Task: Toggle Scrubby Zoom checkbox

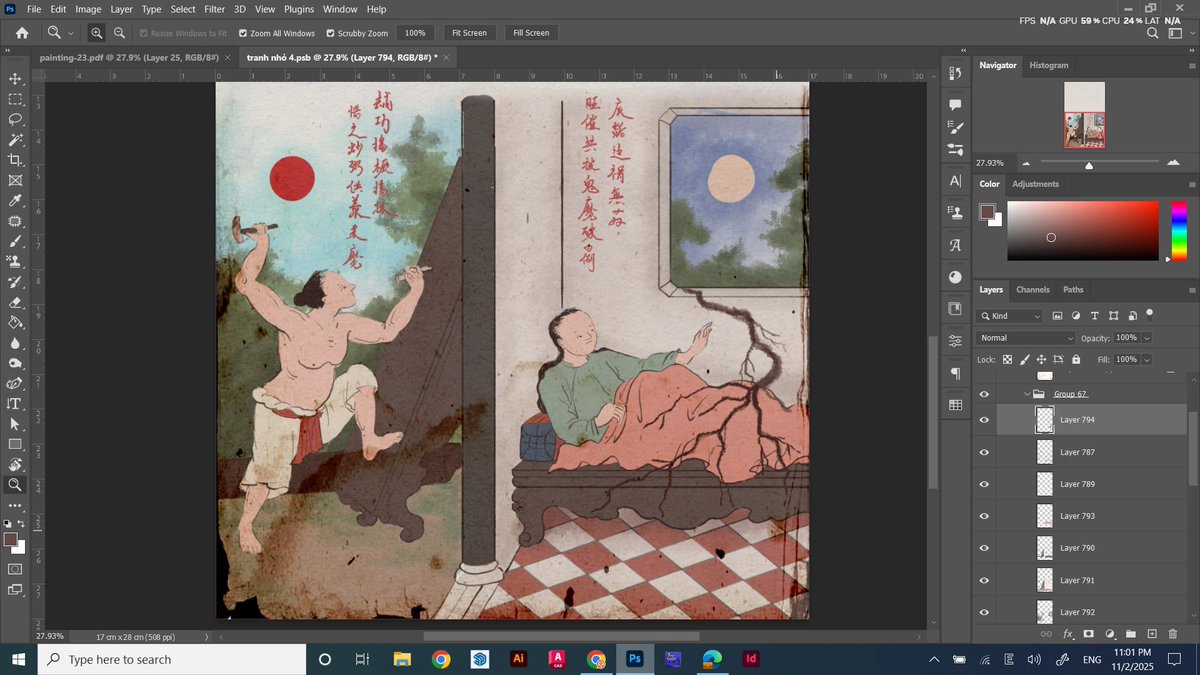Action: [331, 33]
